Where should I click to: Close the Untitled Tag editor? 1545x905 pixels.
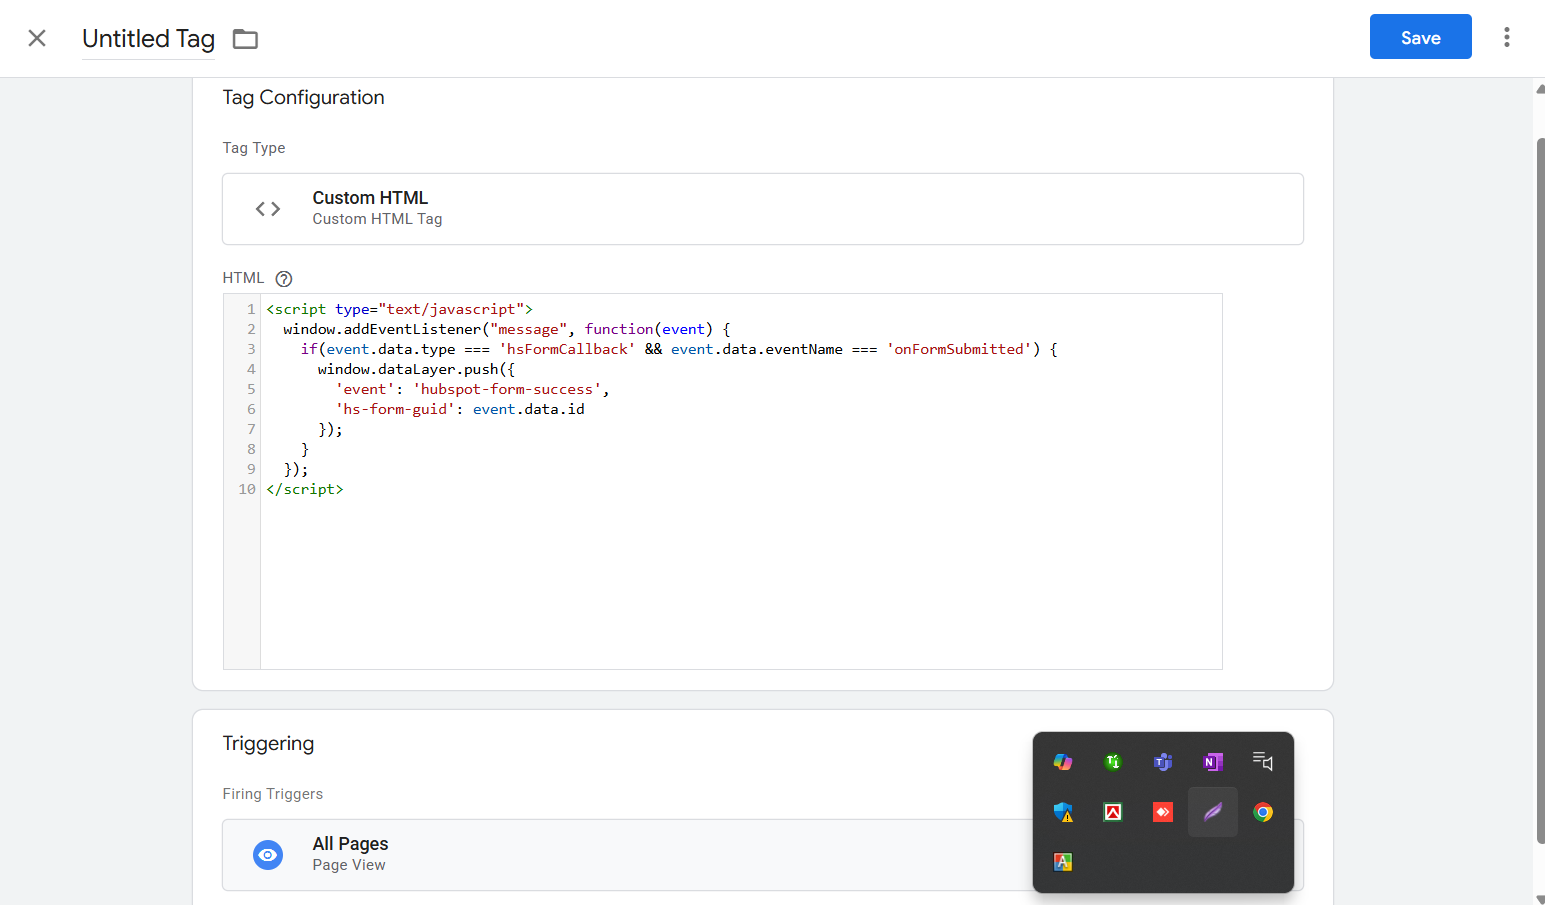[x=37, y=38]
